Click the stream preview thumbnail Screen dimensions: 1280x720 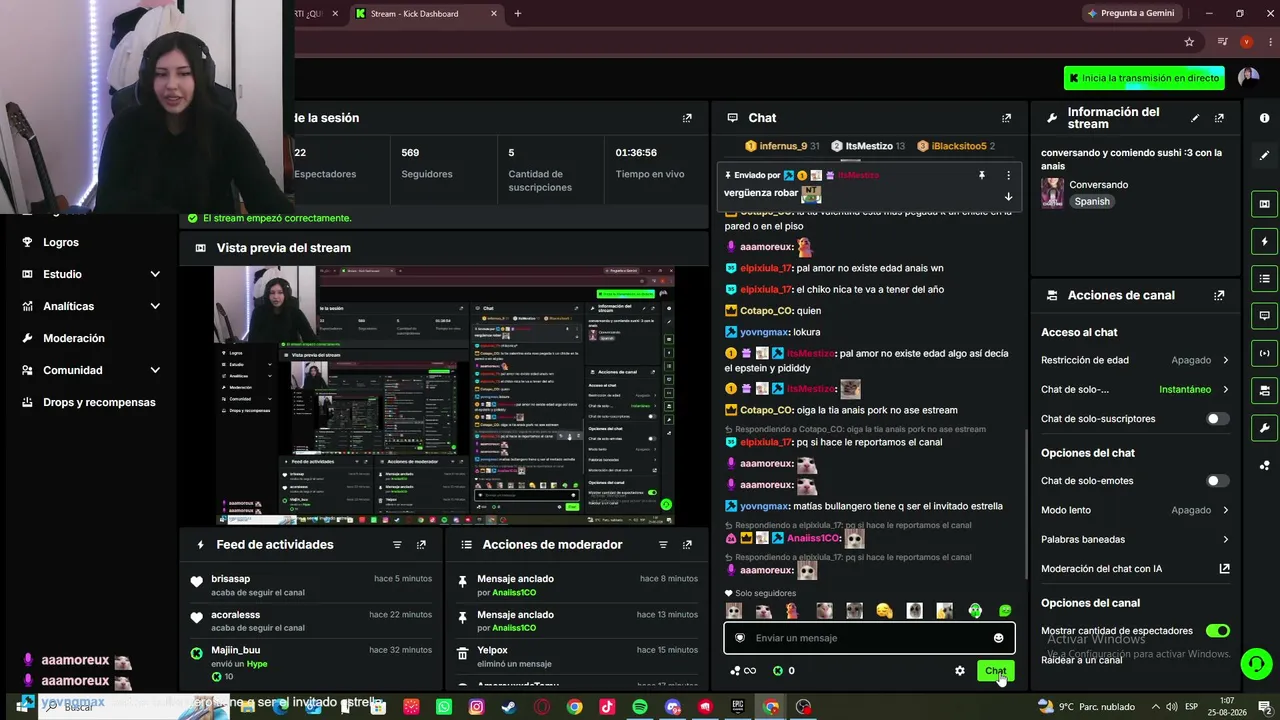coord(445,395)
